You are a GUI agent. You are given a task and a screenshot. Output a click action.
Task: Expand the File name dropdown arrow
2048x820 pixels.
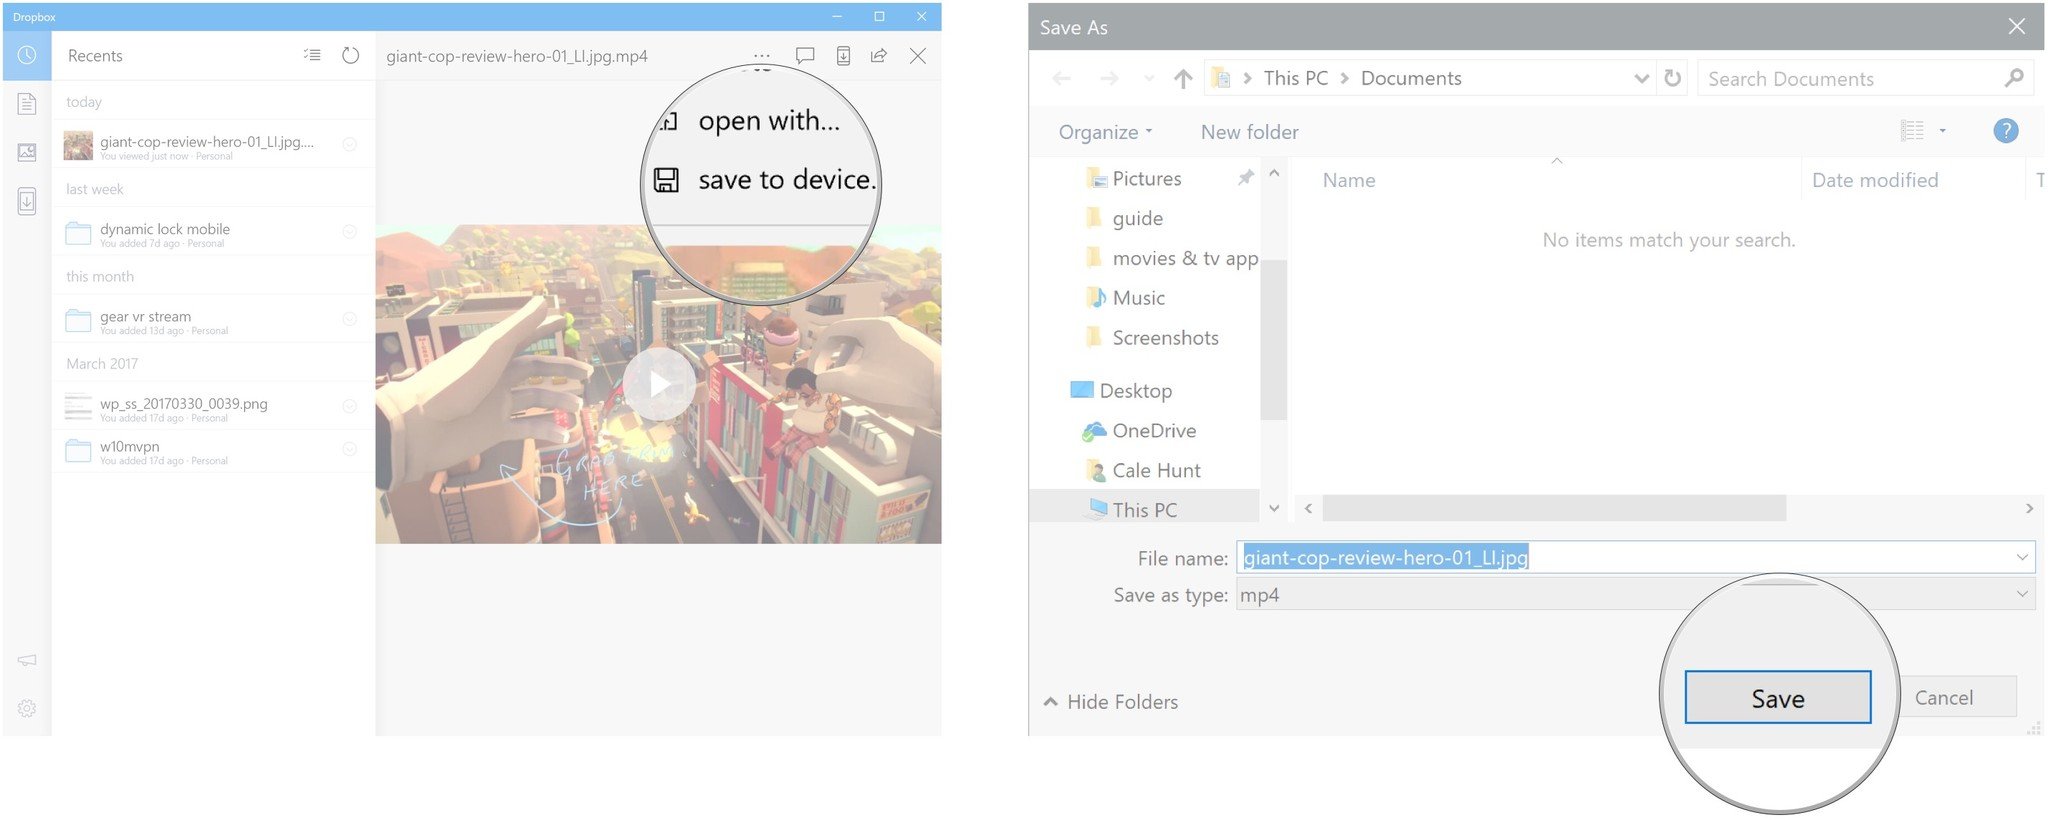[2022, 557]
